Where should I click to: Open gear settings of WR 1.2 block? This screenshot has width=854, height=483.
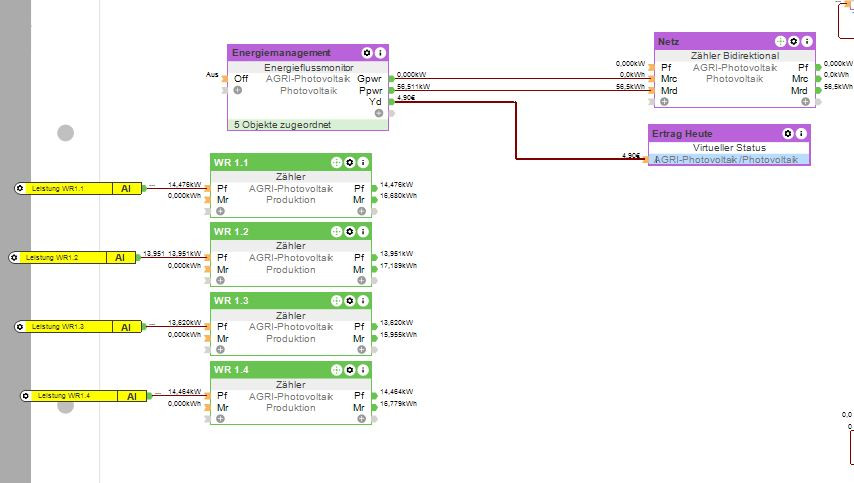[350, 231]
